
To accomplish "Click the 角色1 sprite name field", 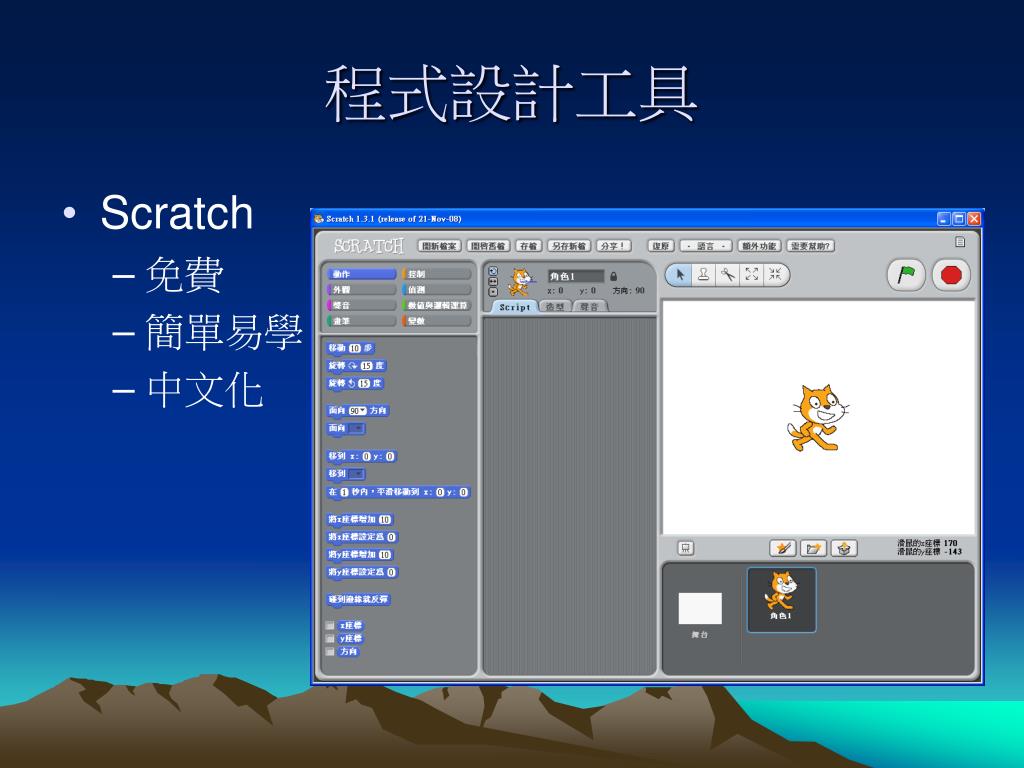I will 575,276.
